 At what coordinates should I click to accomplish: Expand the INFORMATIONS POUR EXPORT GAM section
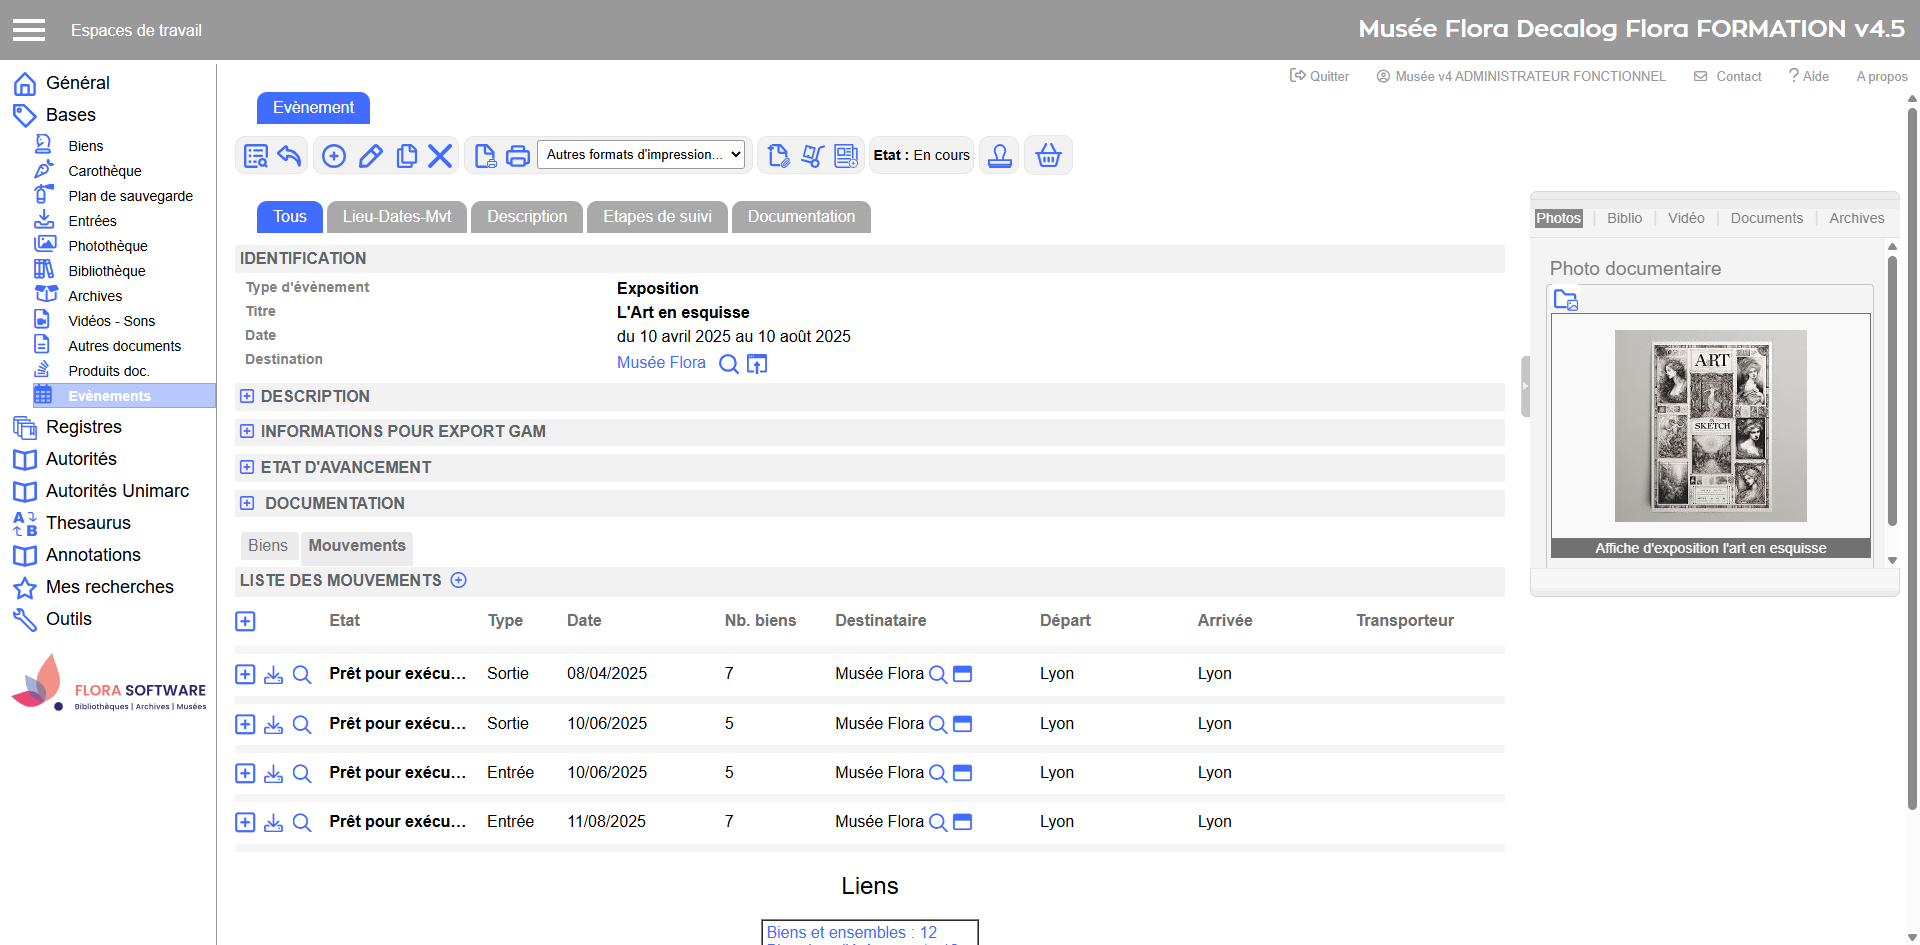click(247, 432)
